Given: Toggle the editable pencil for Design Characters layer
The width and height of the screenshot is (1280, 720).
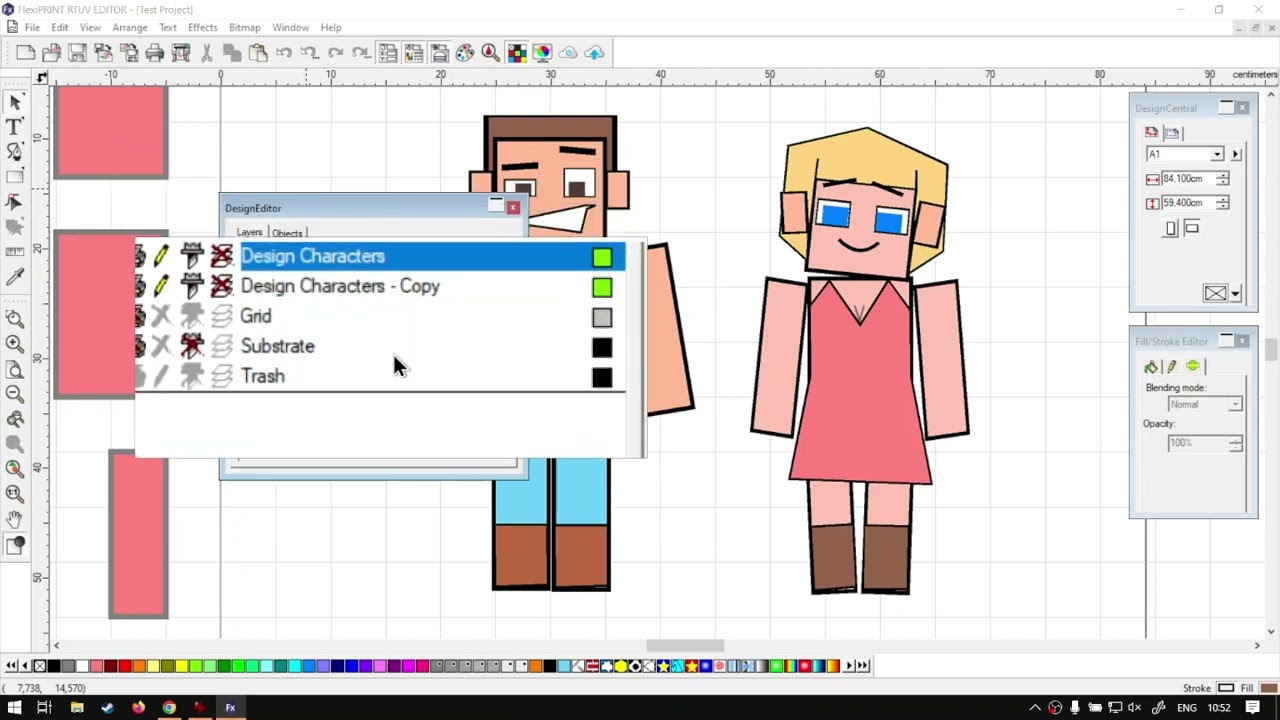Looking at the screenshot, I should (x=161, y=257).
